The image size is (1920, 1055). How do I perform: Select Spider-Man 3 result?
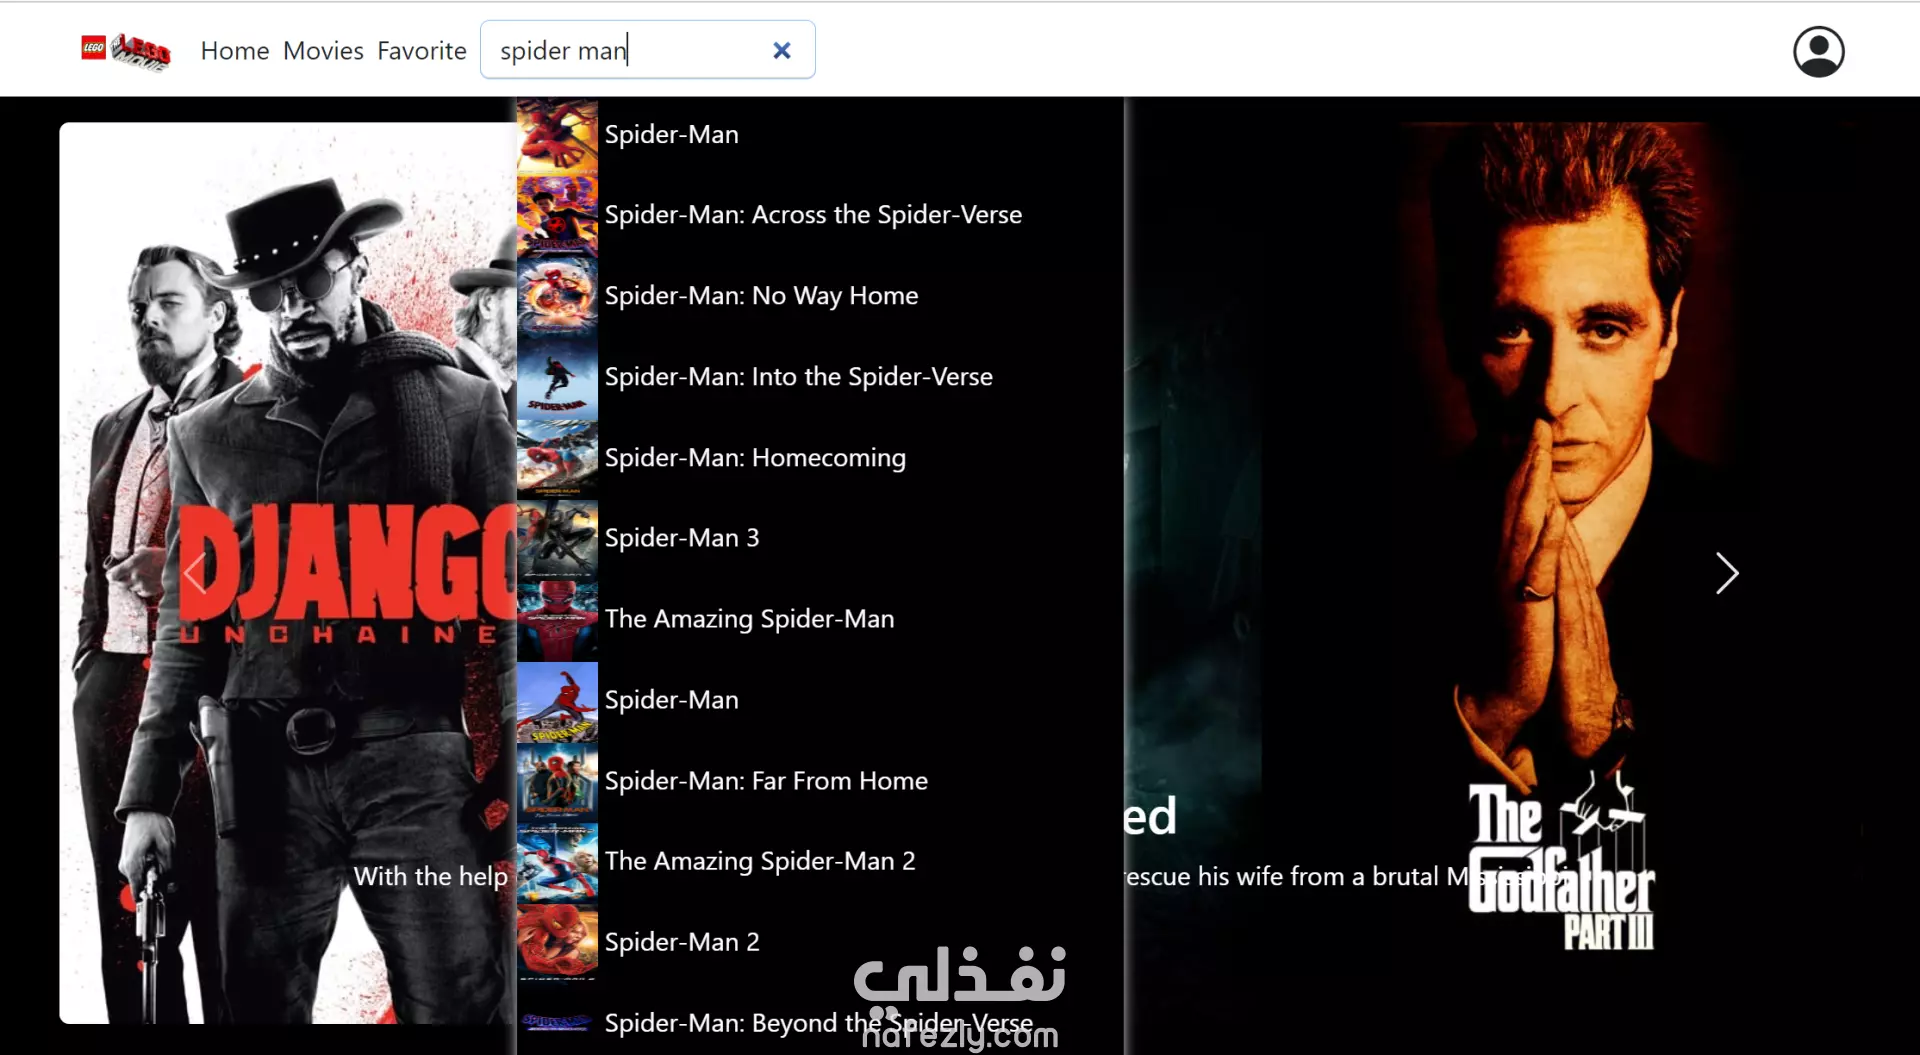click(820, 538)
